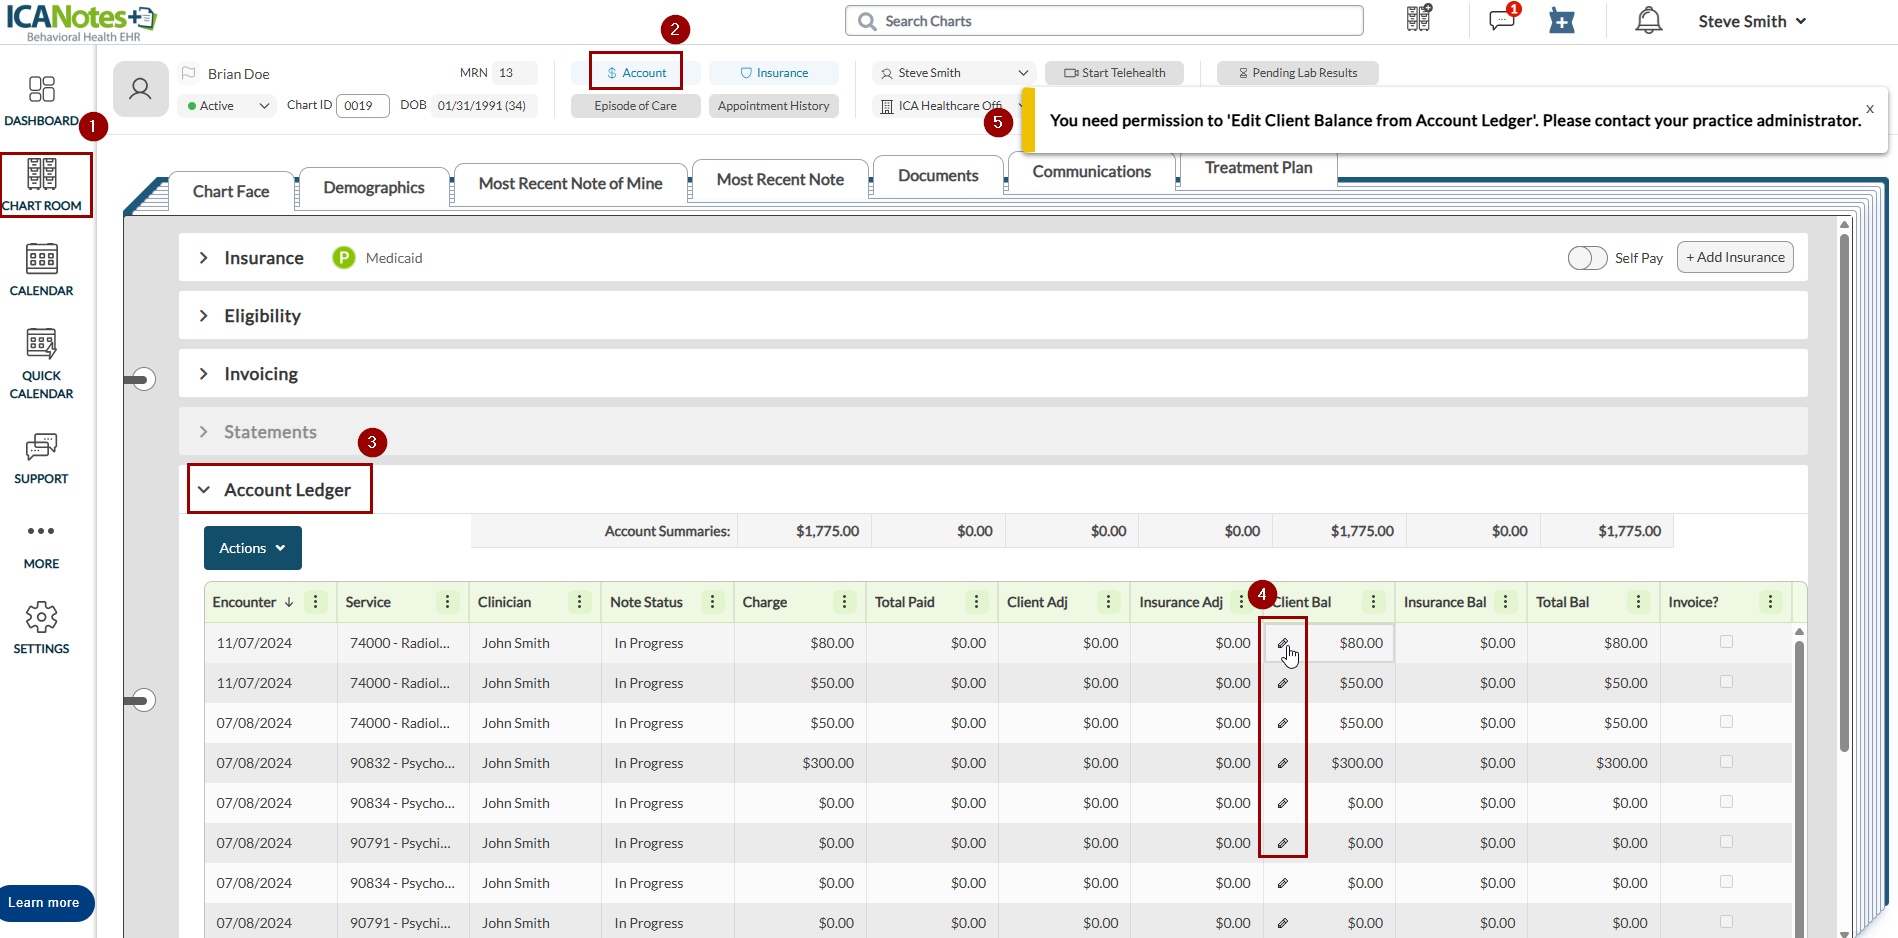The image size is (1898, 938).
Task: Check Invoice box for 07/08/2024 $50.00 row
Action: click(1726, 722)
